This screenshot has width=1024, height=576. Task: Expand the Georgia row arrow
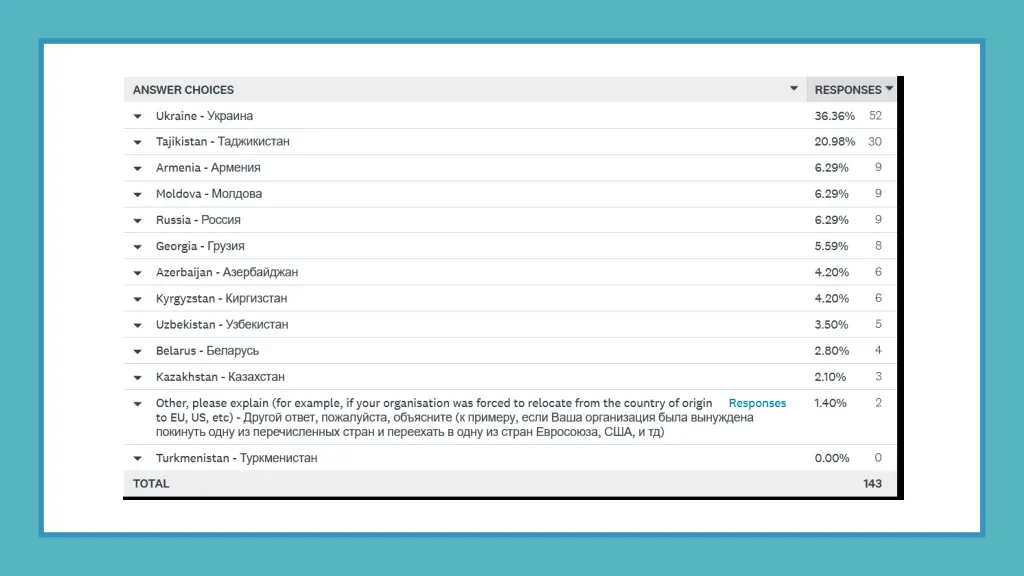[x=138, y=246]
